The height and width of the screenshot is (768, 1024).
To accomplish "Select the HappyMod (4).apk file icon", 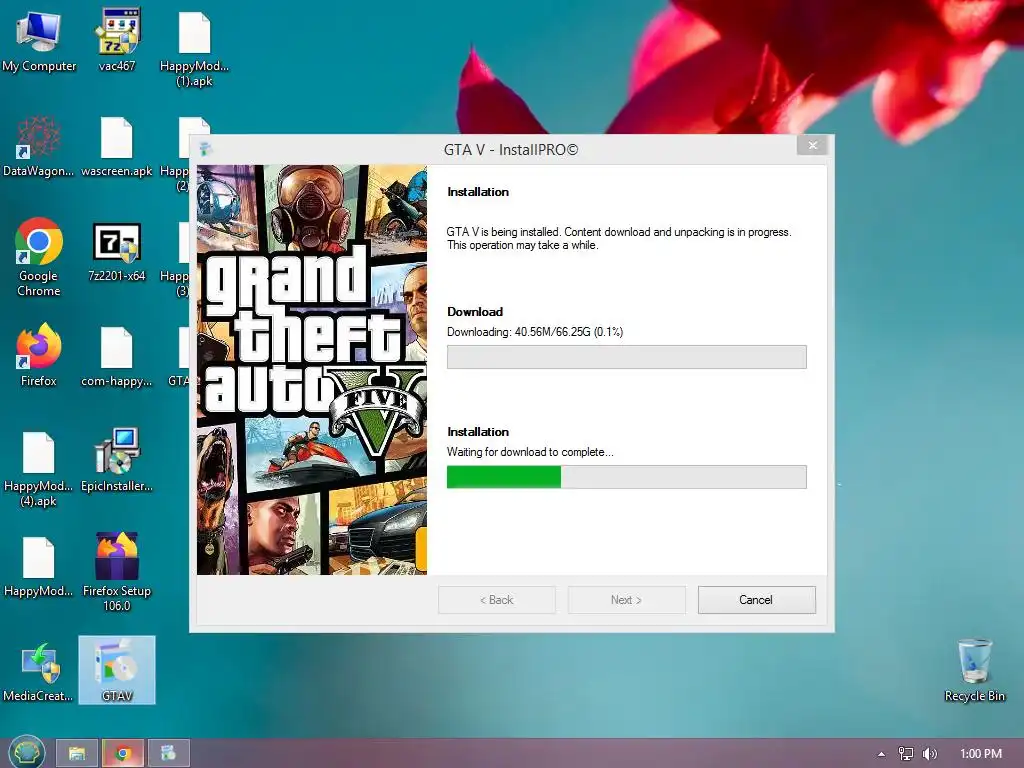I will click(39, 469).
